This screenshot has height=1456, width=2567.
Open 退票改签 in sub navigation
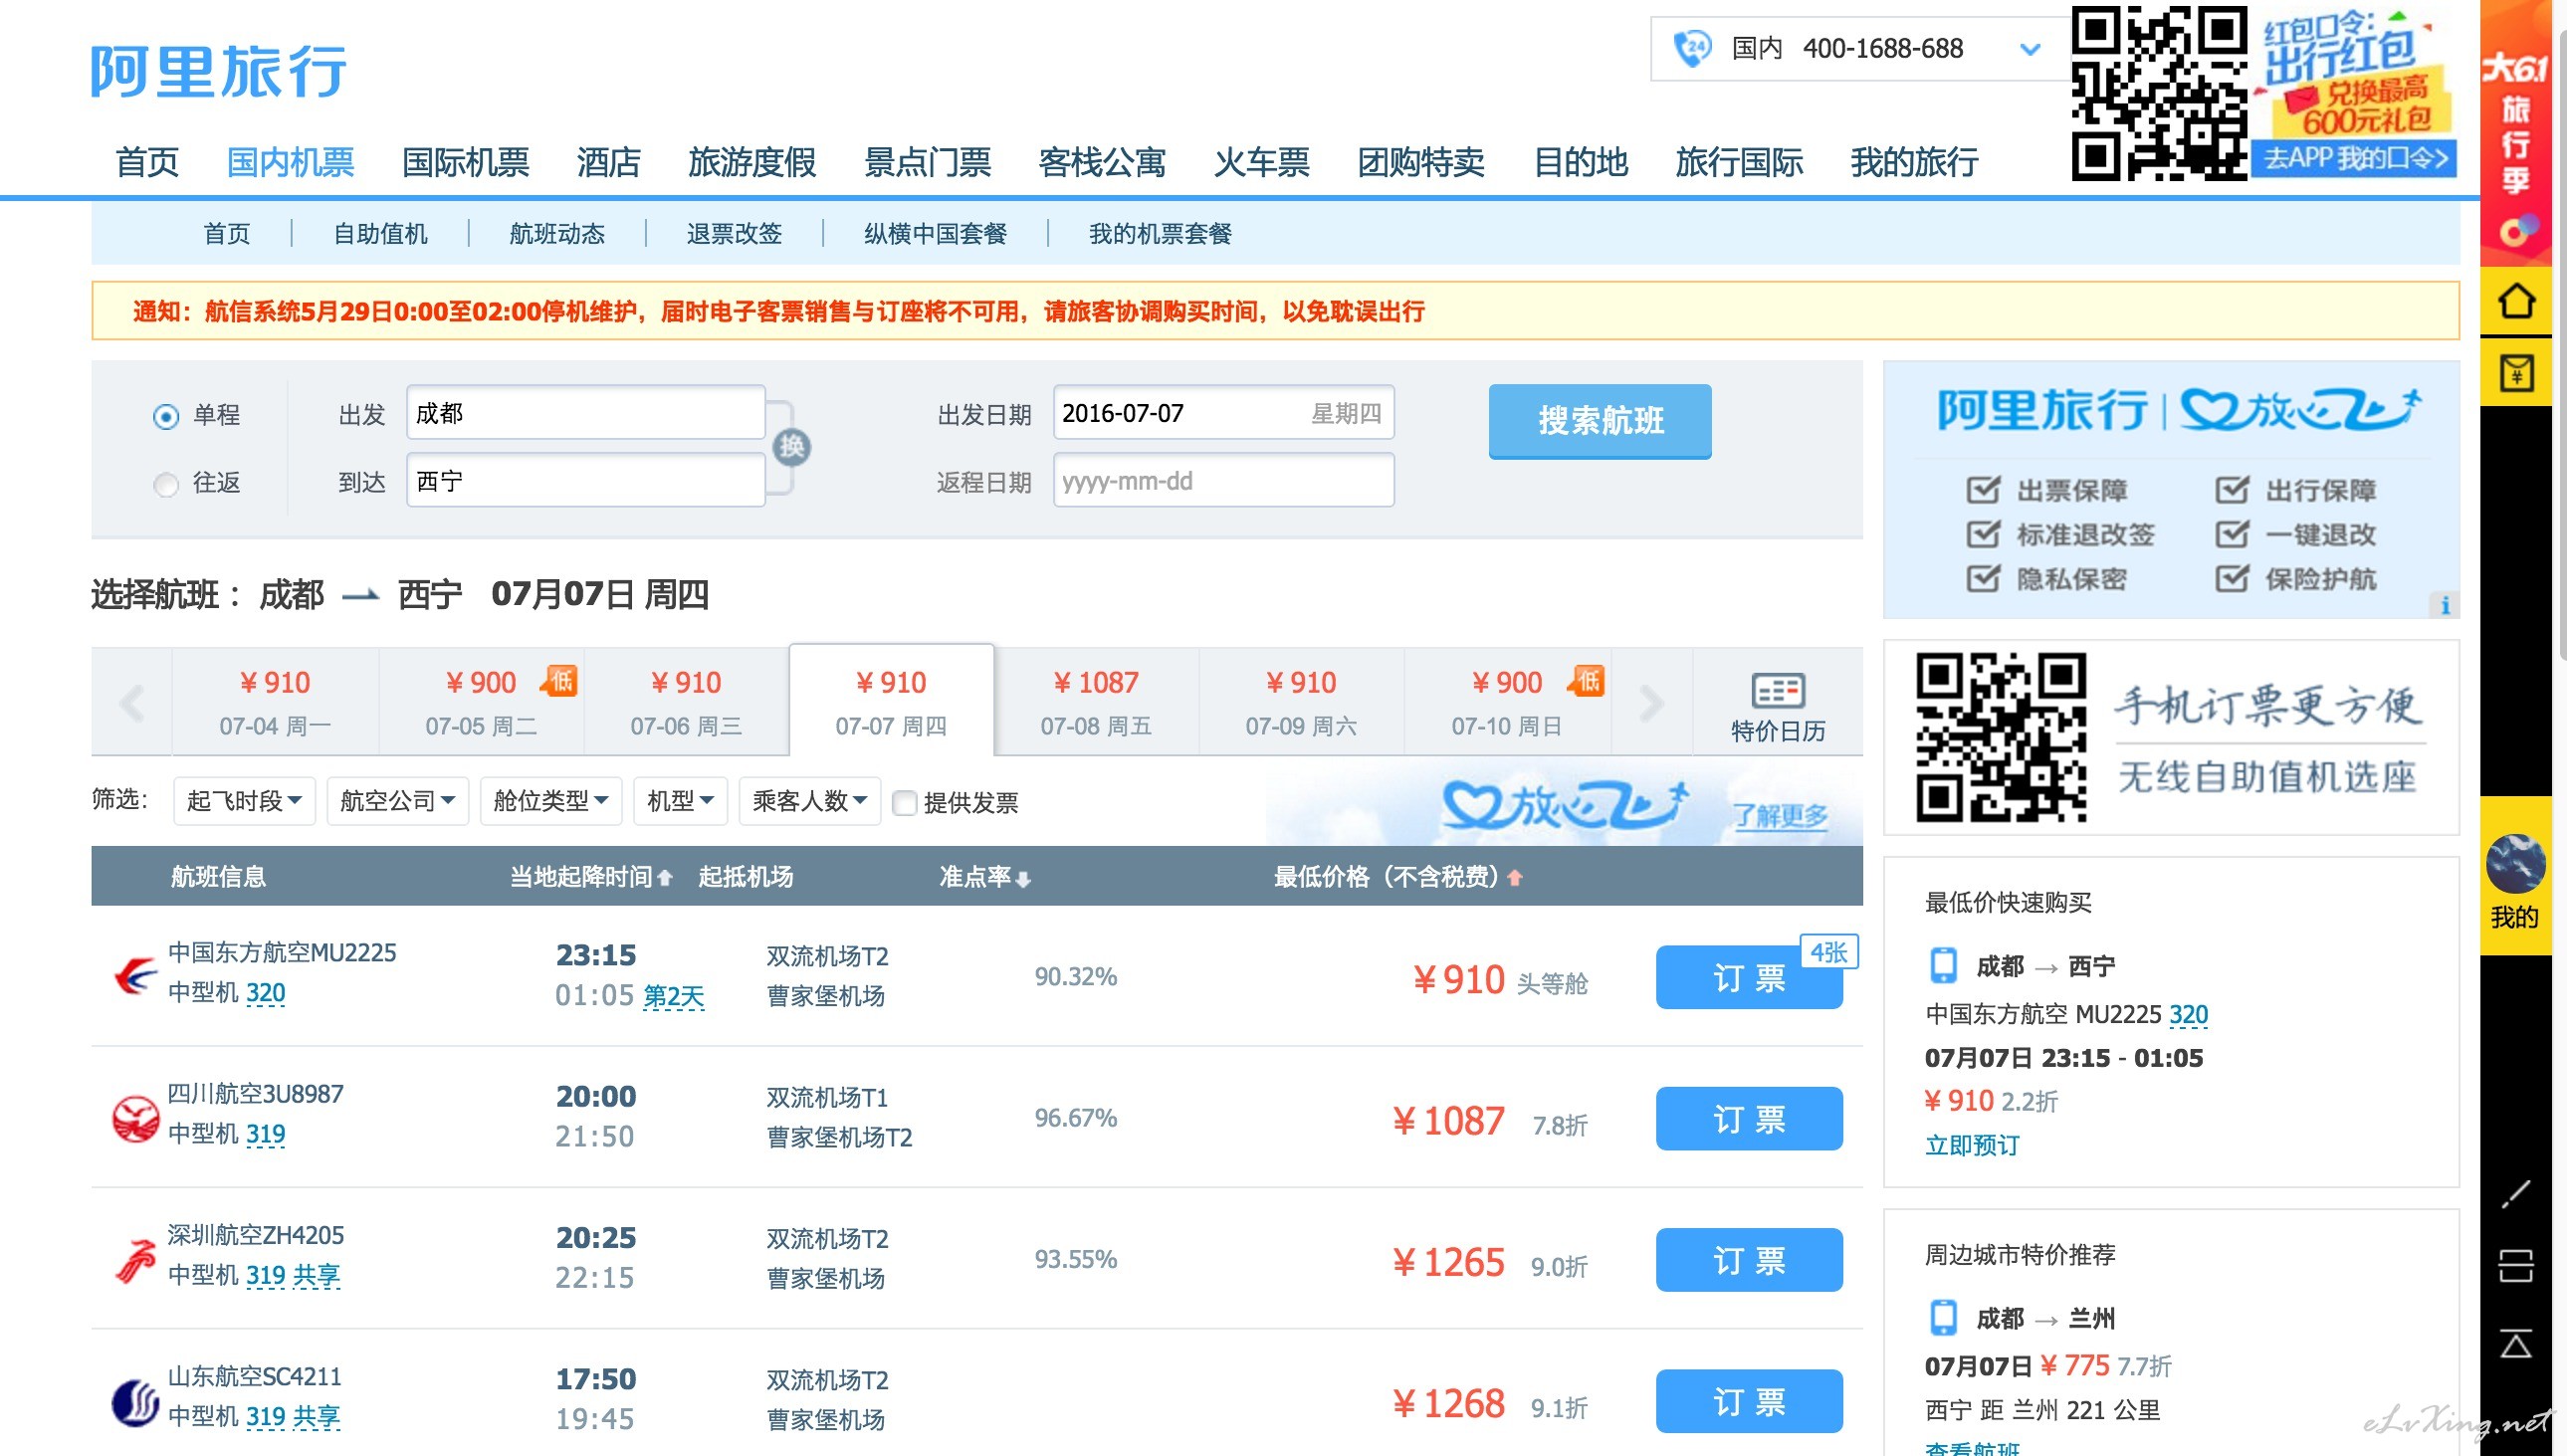(x=734, y=234)
